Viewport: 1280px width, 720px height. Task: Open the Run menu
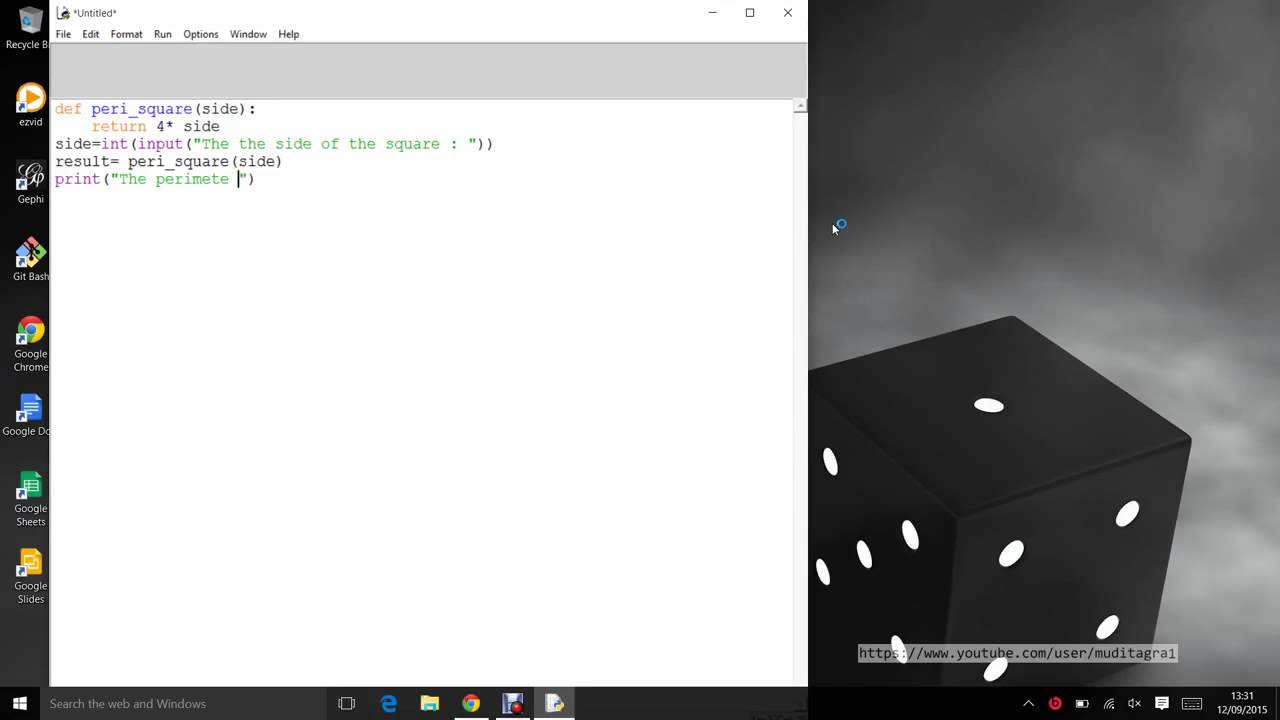click(162, 34)
